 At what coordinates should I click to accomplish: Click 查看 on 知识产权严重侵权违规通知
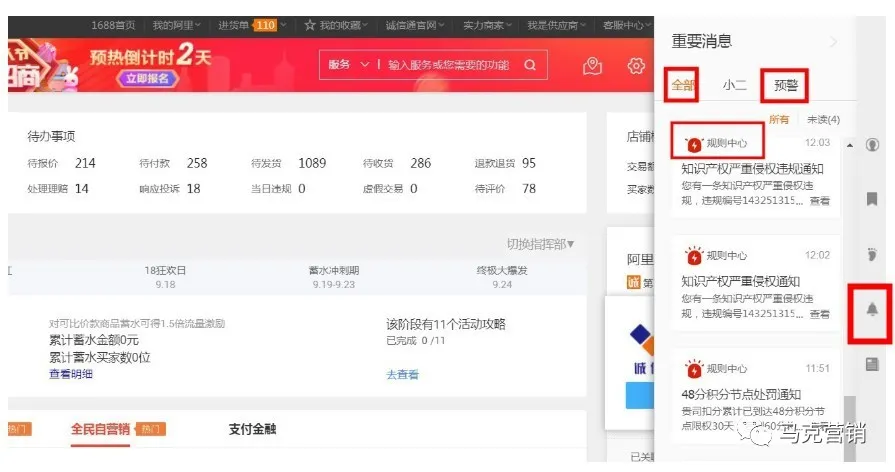point(820,201)
